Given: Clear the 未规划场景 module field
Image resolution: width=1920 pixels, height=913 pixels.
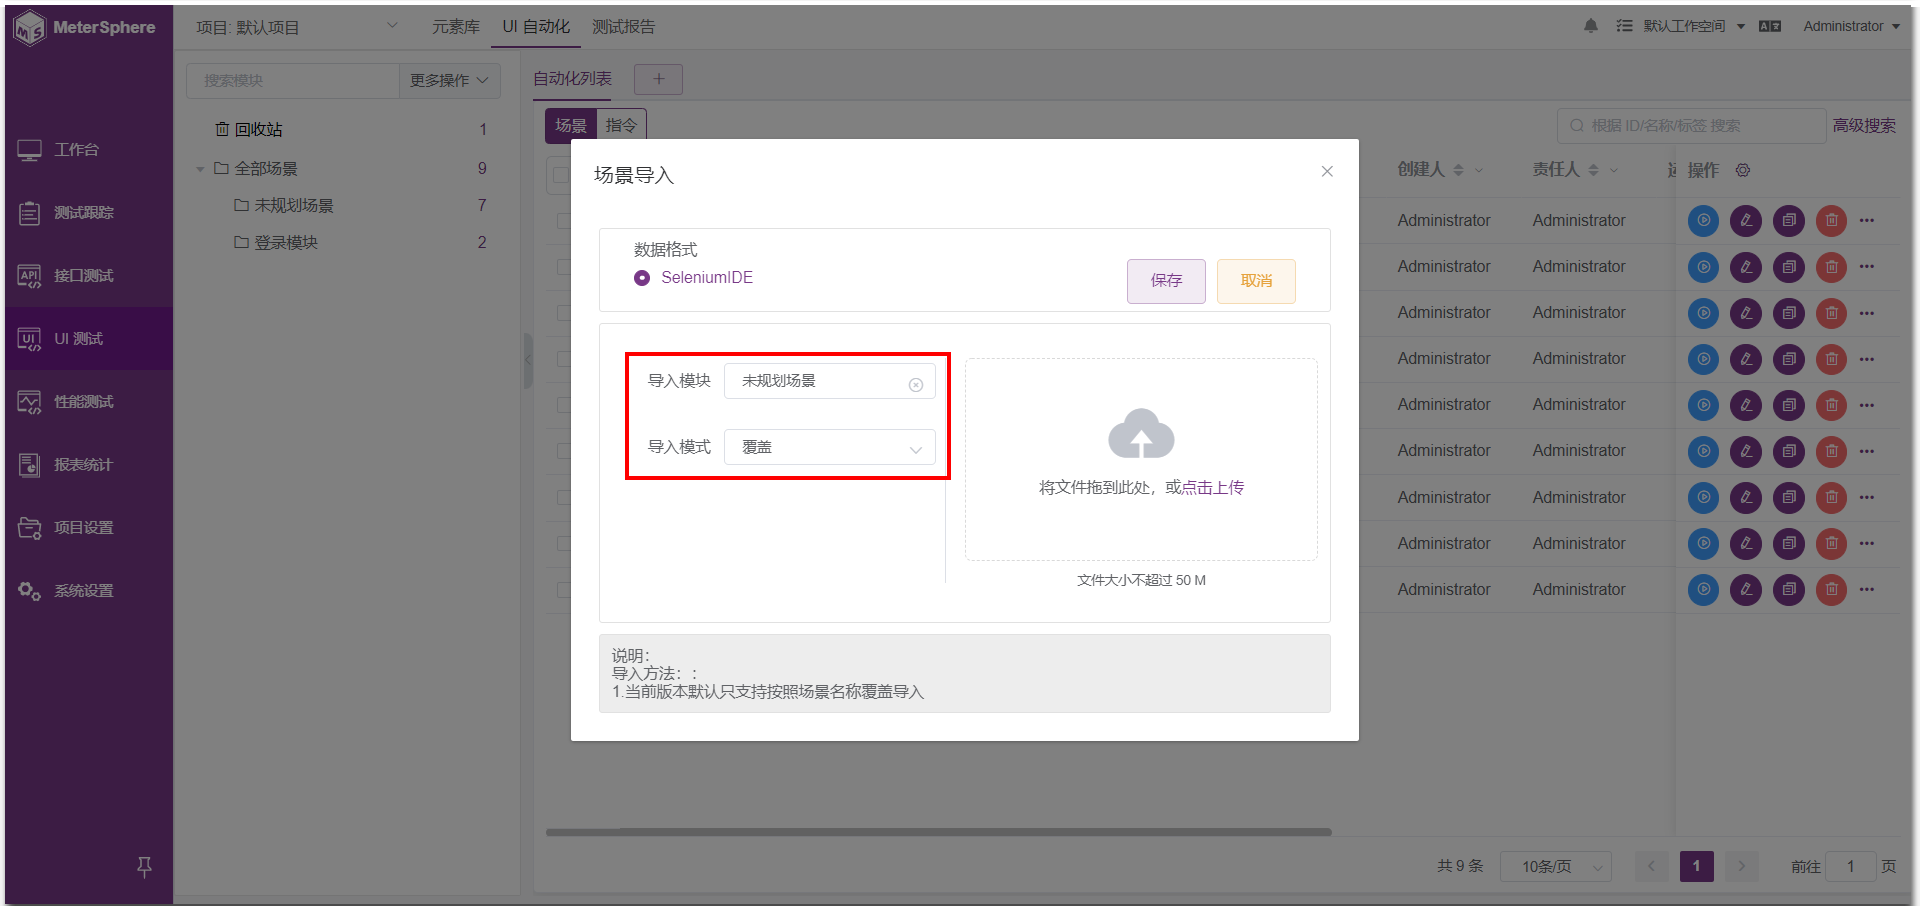Looking at the screenshot, I should (916, 384).
